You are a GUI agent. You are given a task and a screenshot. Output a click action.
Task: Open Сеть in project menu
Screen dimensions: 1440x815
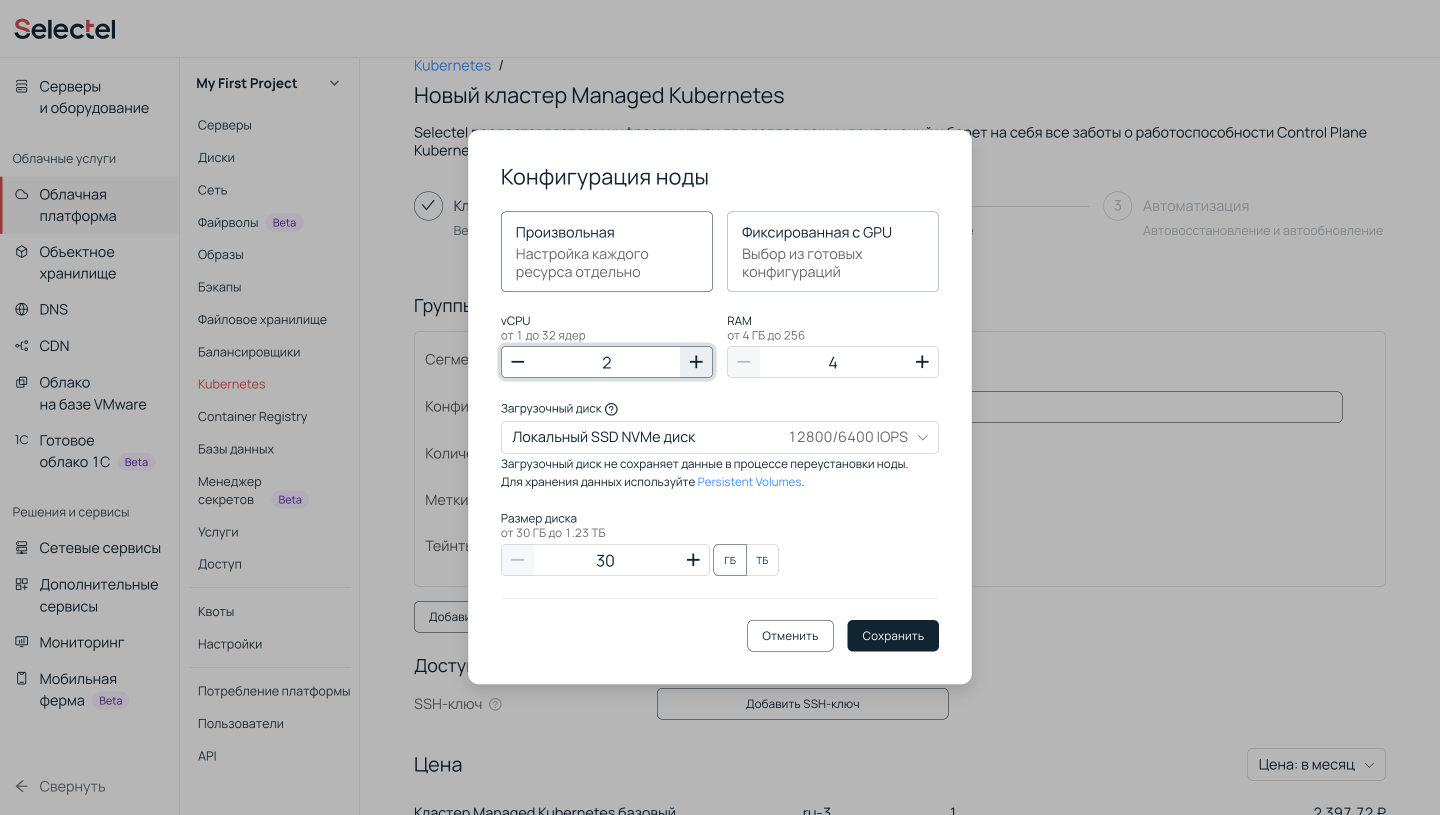[213, 190]
